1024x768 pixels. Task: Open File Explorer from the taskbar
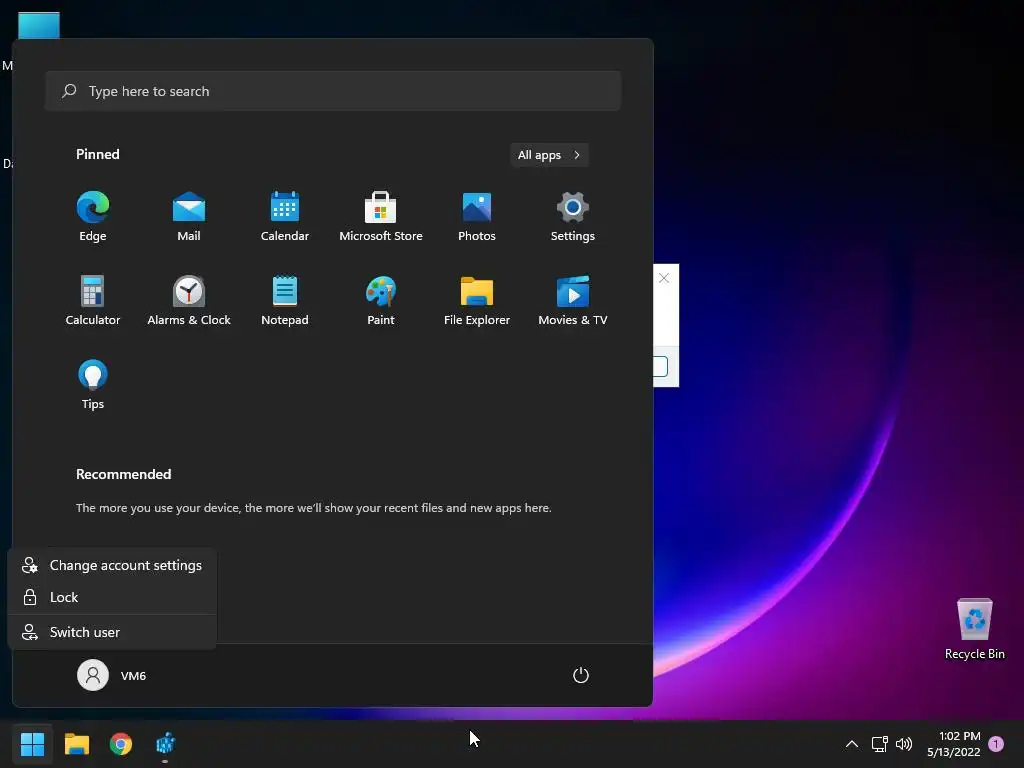tap(77, 744)
